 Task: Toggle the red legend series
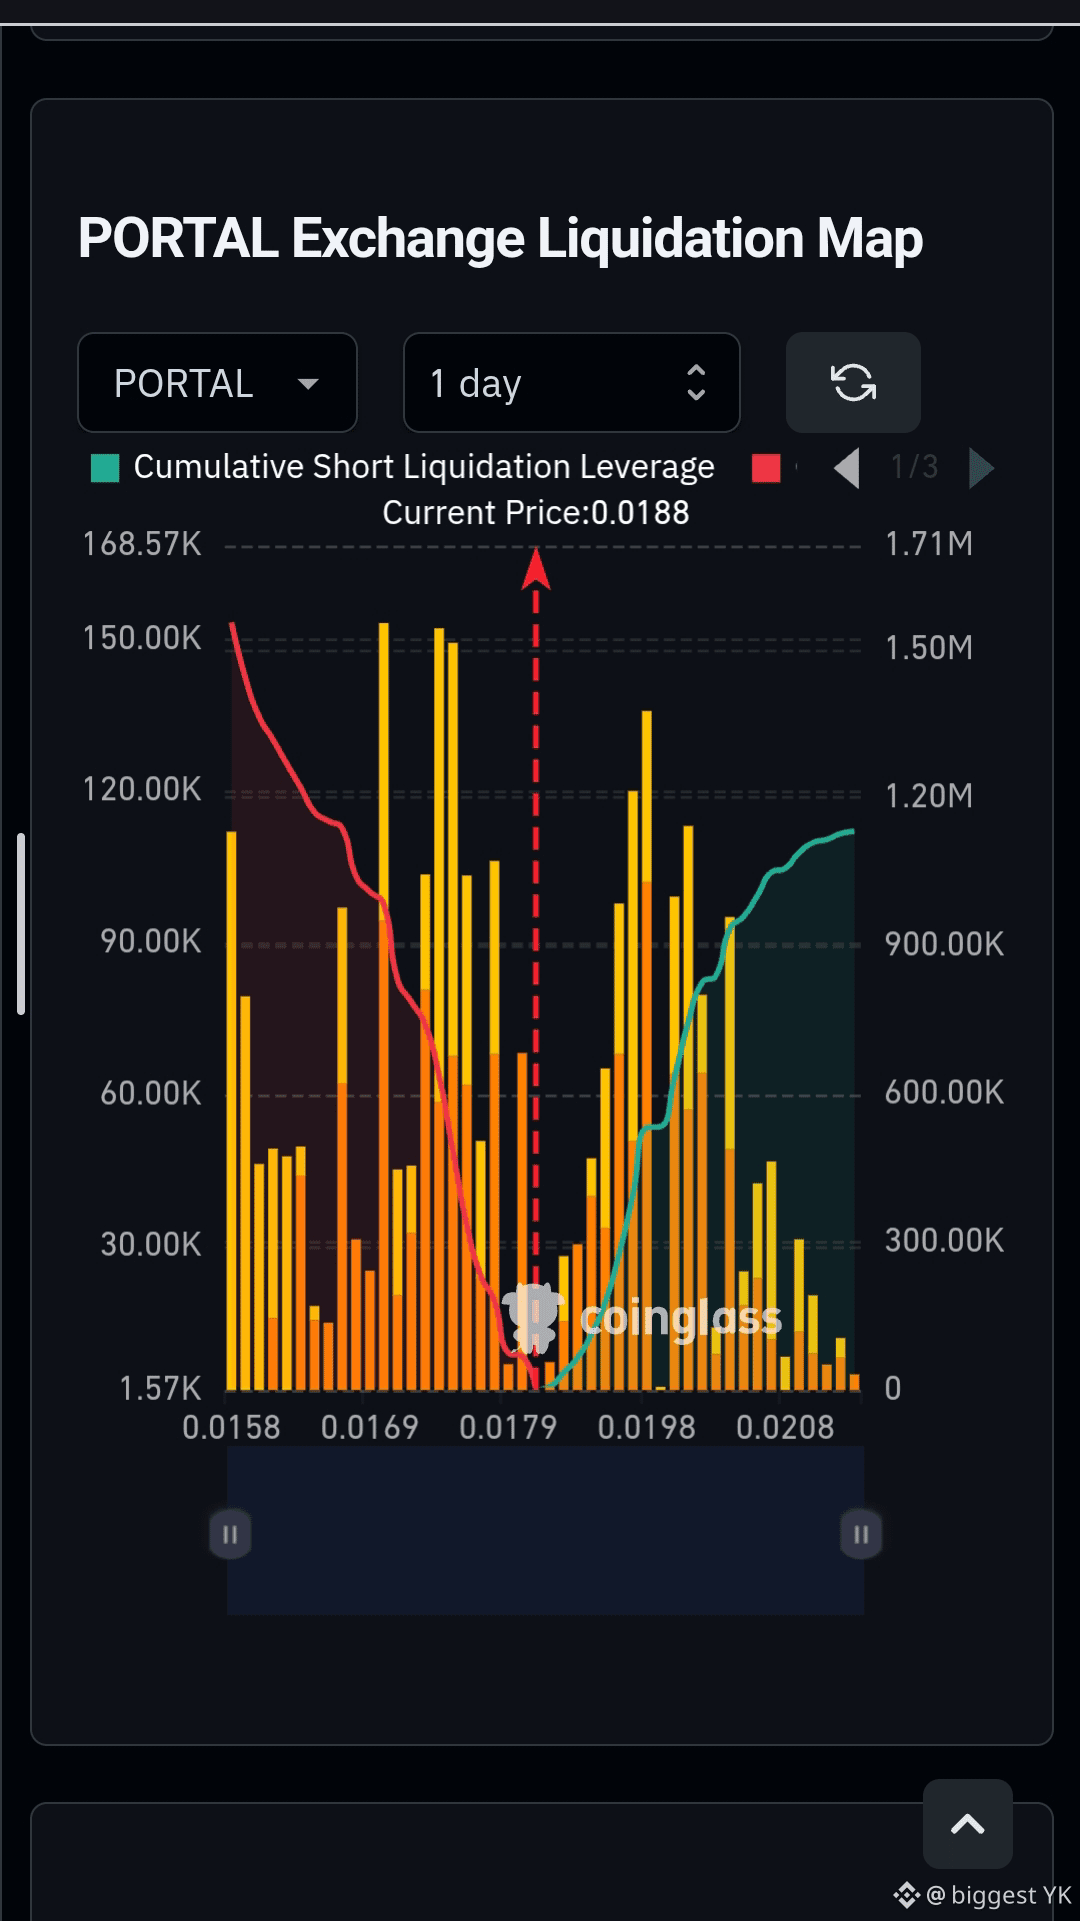(766, 468)
